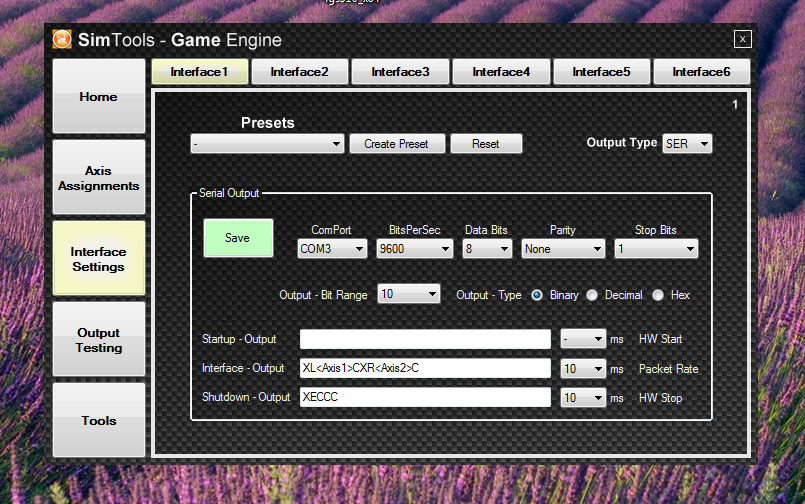Close the Game Engine window
The width and height of the screenshot is (805, 504).
pyautogui.click(x=742, y=39)
